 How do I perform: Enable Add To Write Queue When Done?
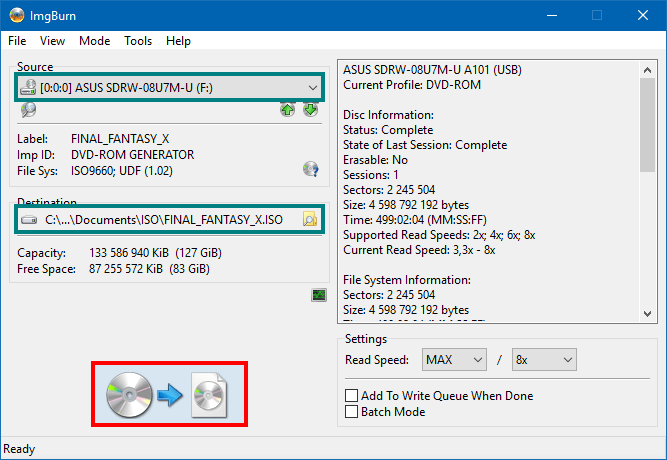tap(351, 395)
